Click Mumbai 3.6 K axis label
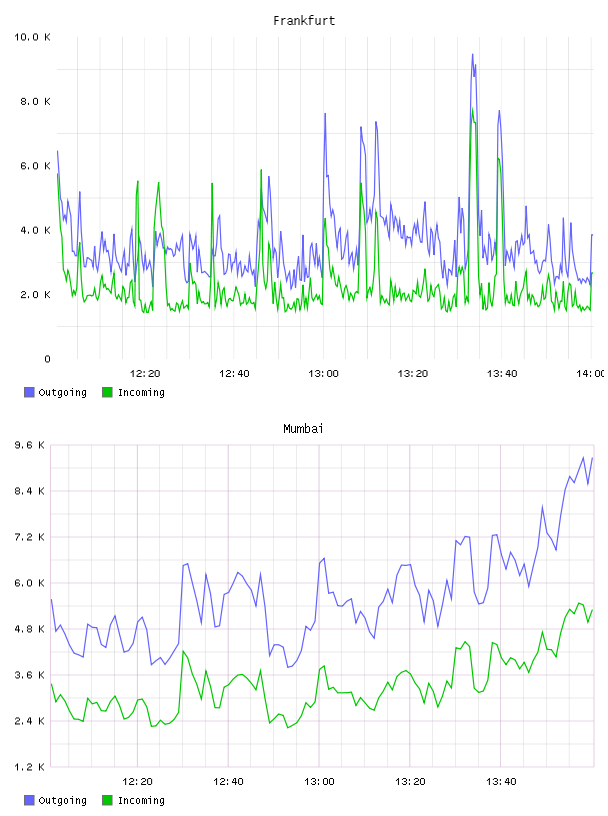This screenshot has width=608, height=816. pos(30,675)
